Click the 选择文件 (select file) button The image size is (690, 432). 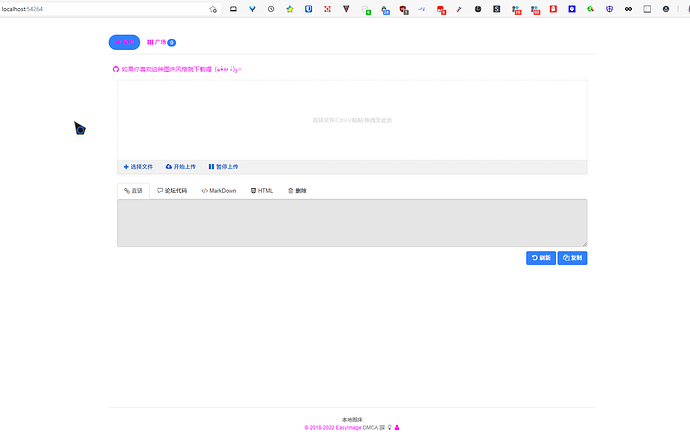pyautogui.click(x=138, y=167)
